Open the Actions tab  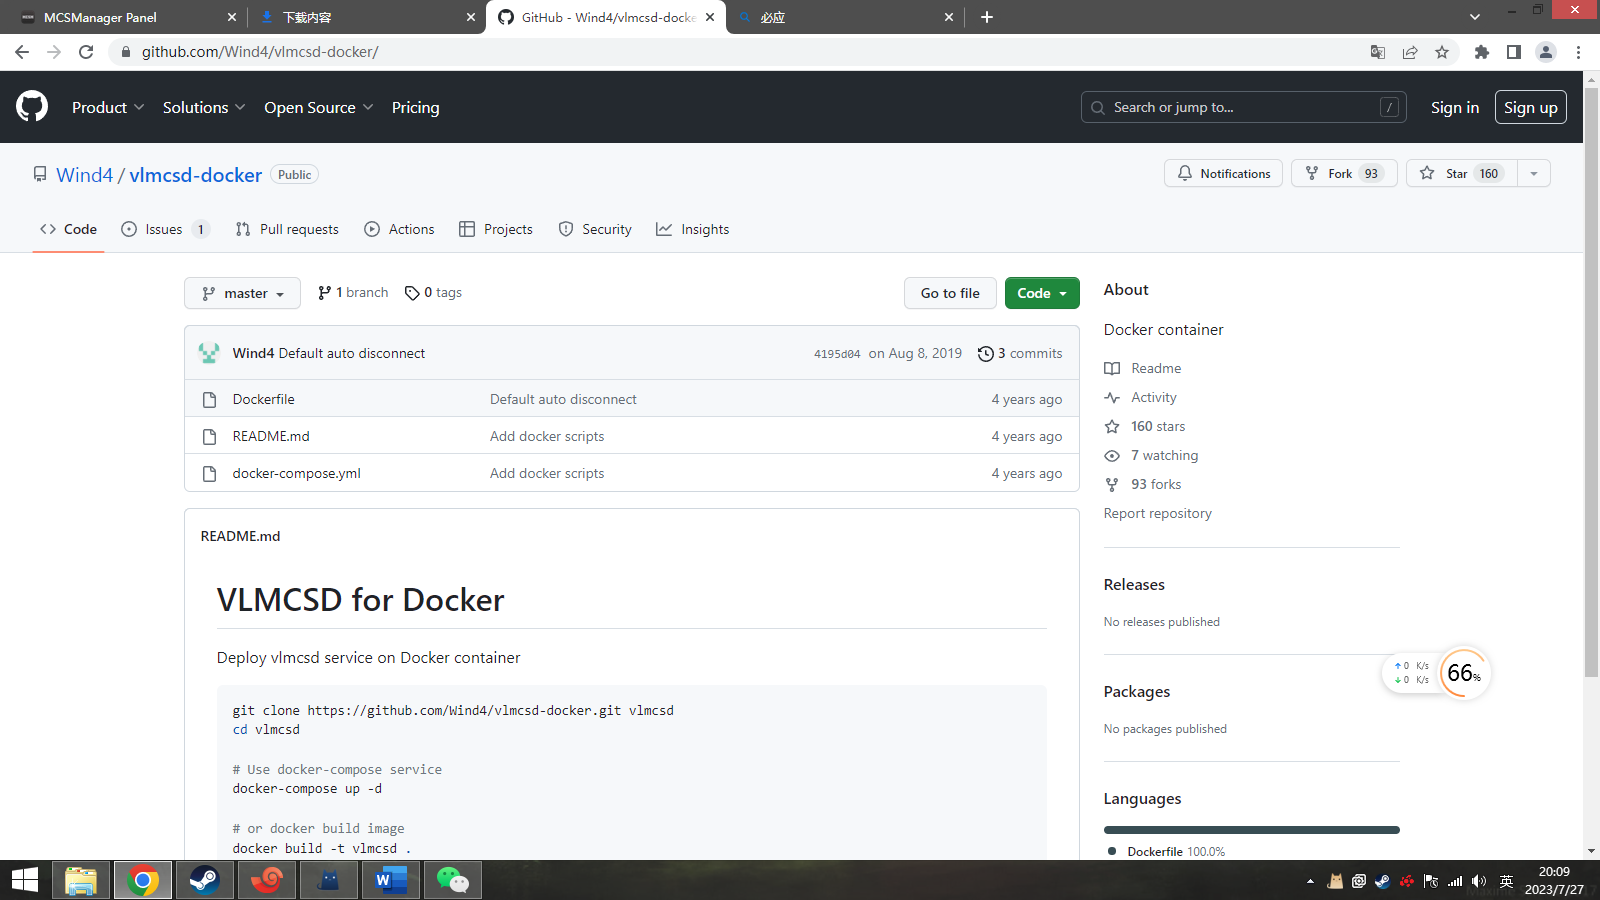[399, 229]
